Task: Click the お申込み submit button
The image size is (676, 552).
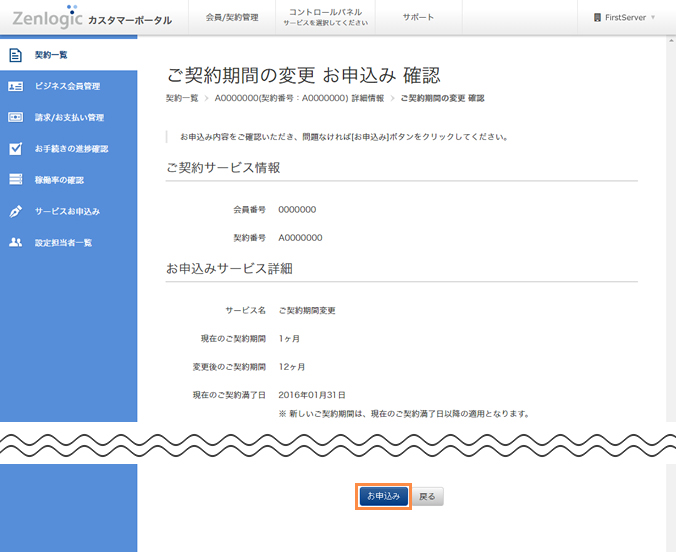Action: [x=383, y=496]
